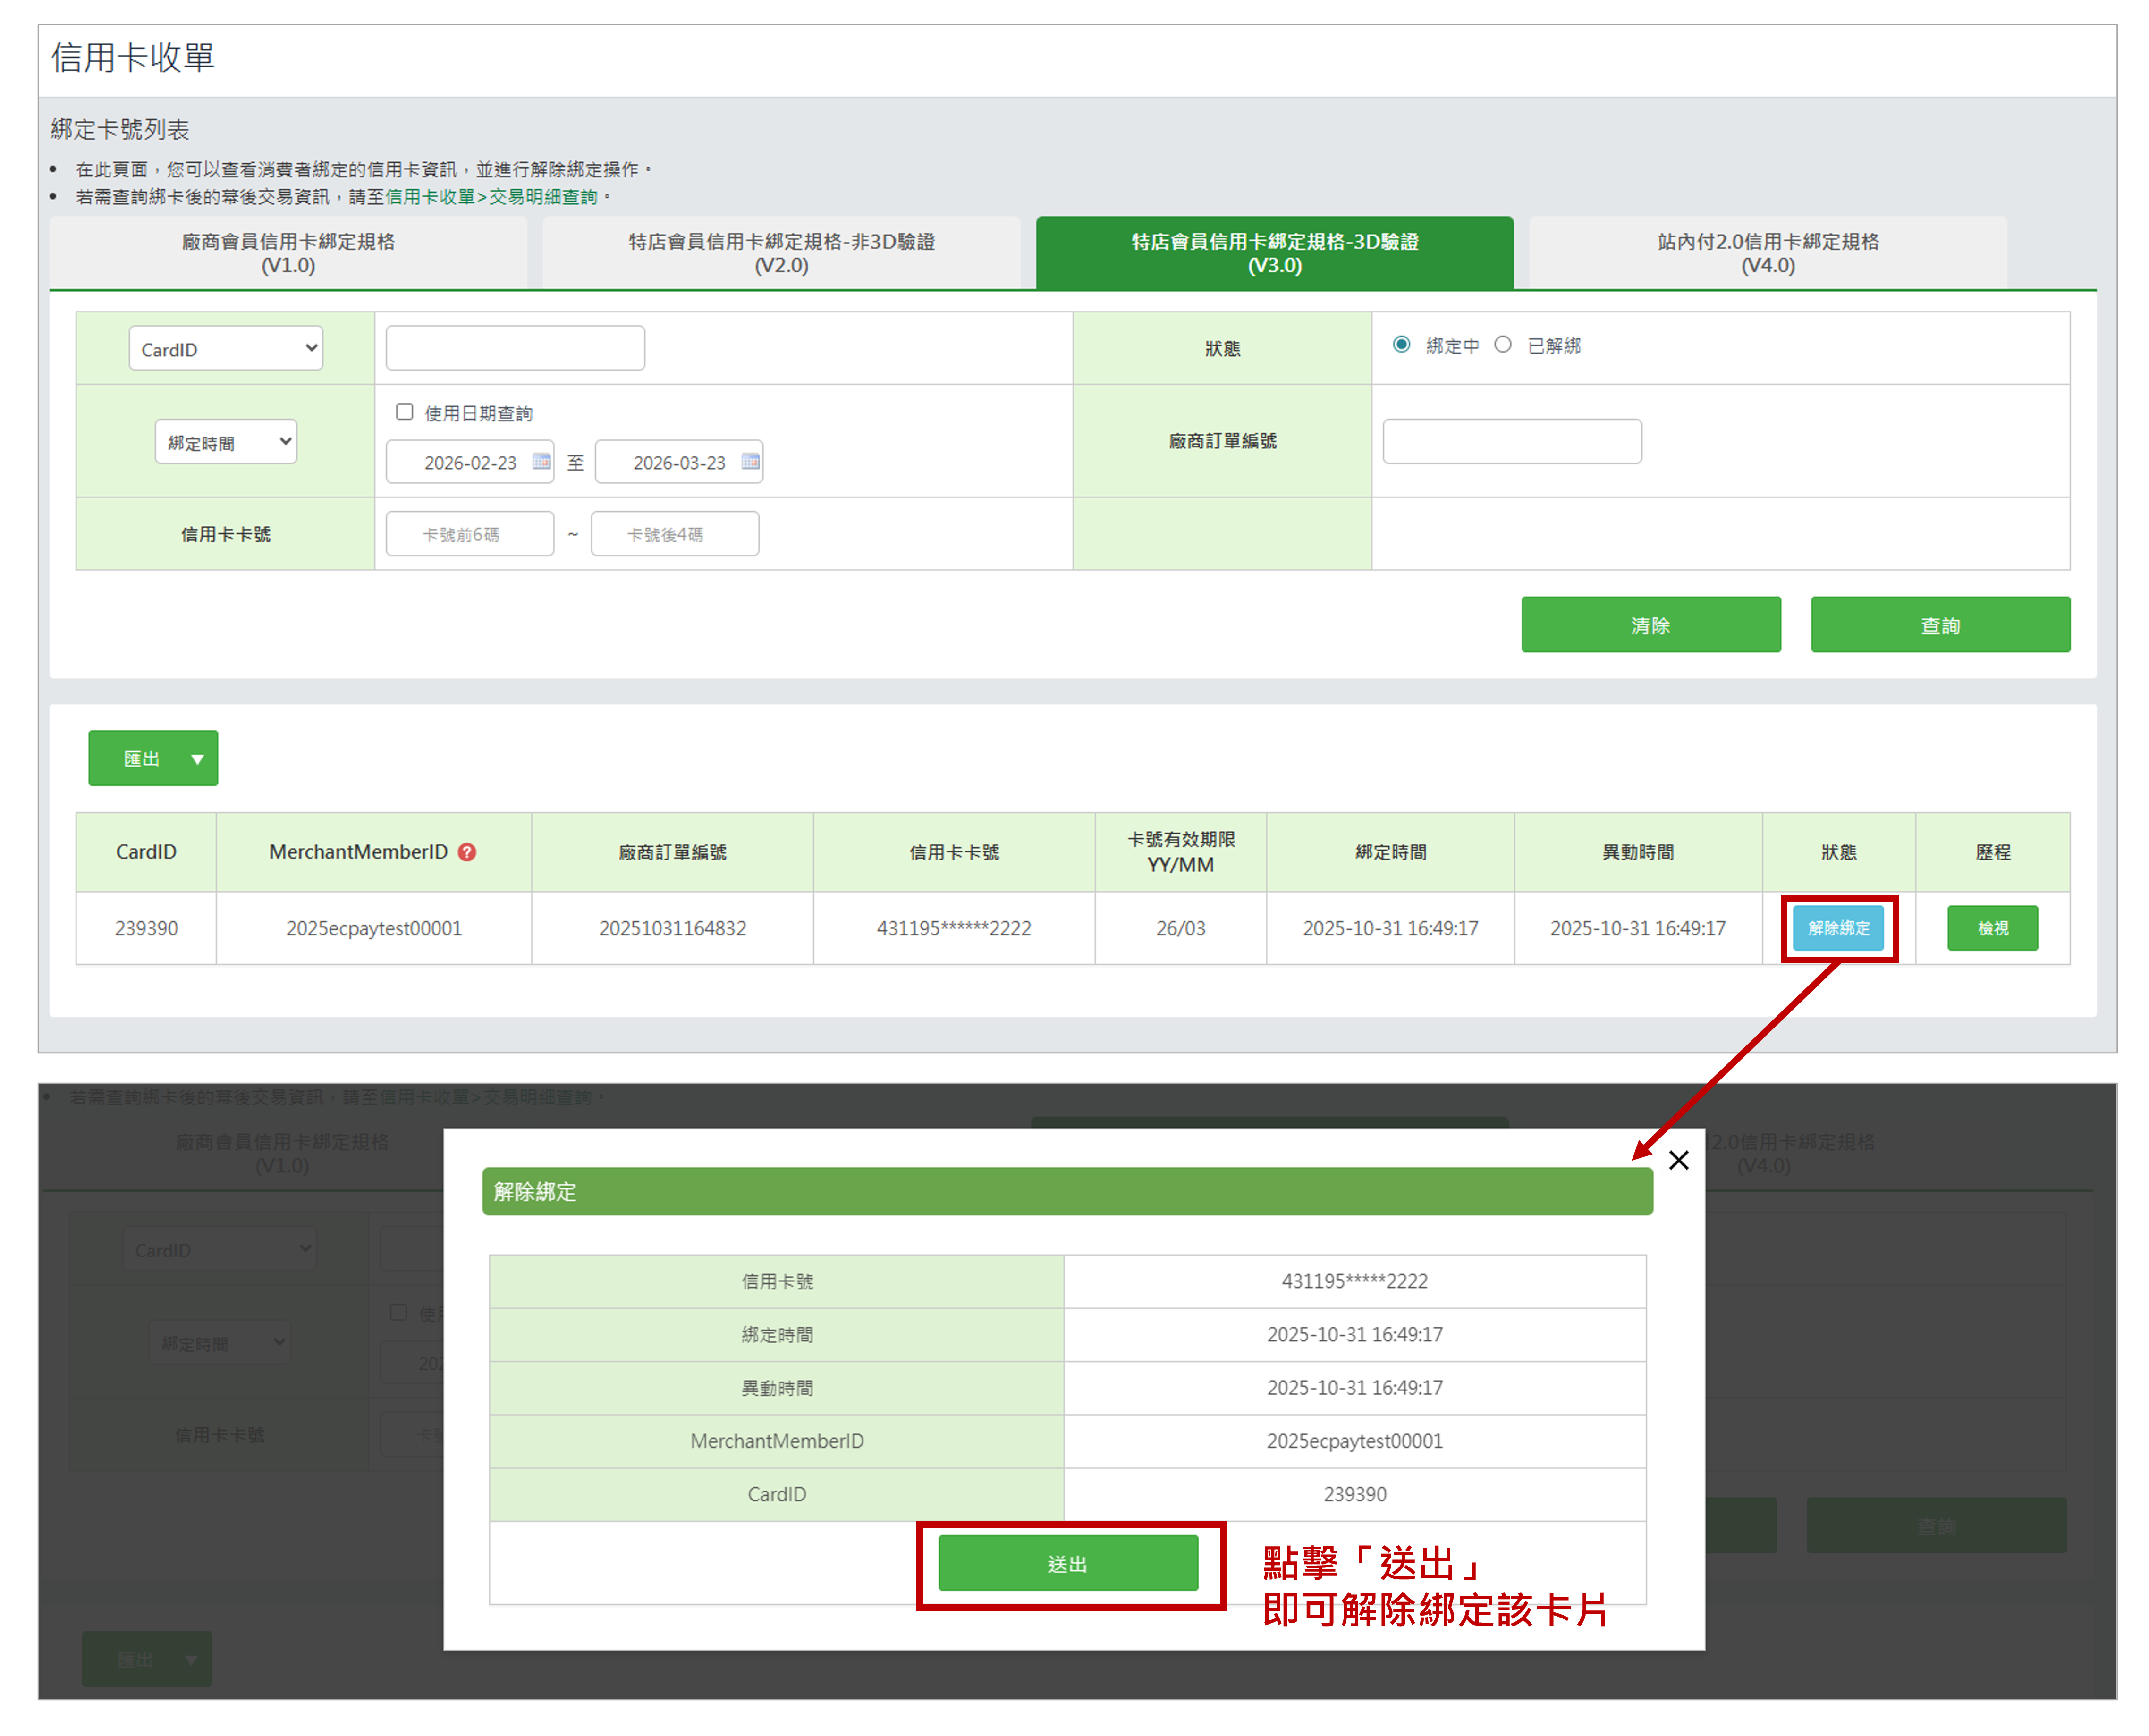Open the end date calendar picker icon
The image size is (2149, 1736).
(750, 462)
